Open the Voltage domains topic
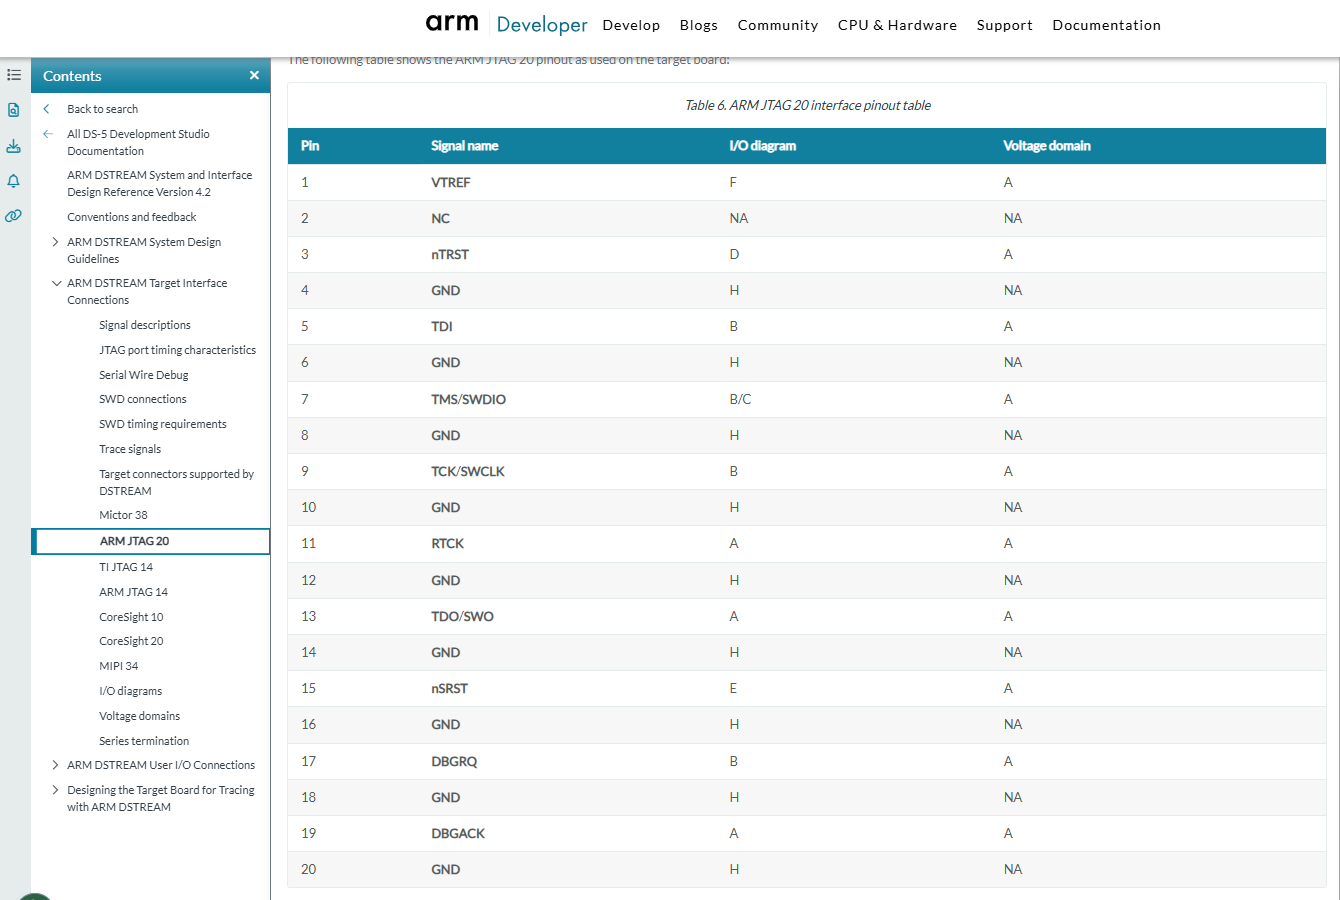 point(139,716)
